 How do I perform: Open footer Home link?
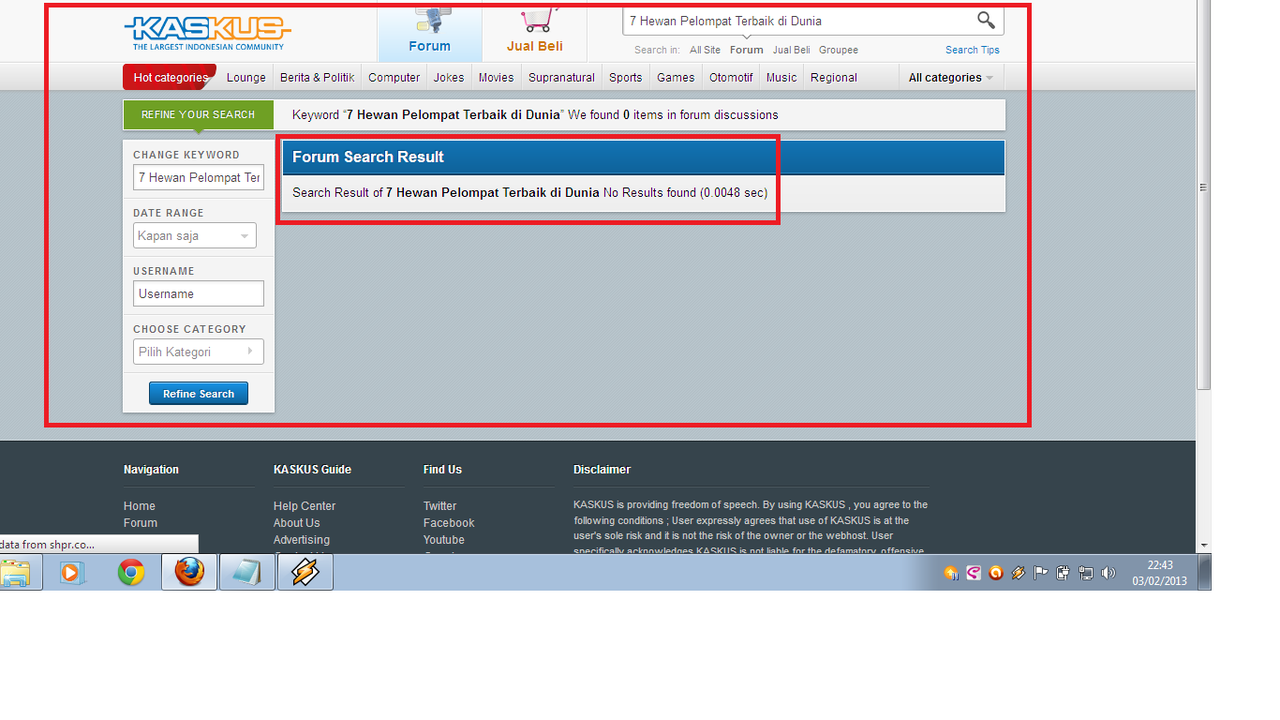click(x=140, y=506)
